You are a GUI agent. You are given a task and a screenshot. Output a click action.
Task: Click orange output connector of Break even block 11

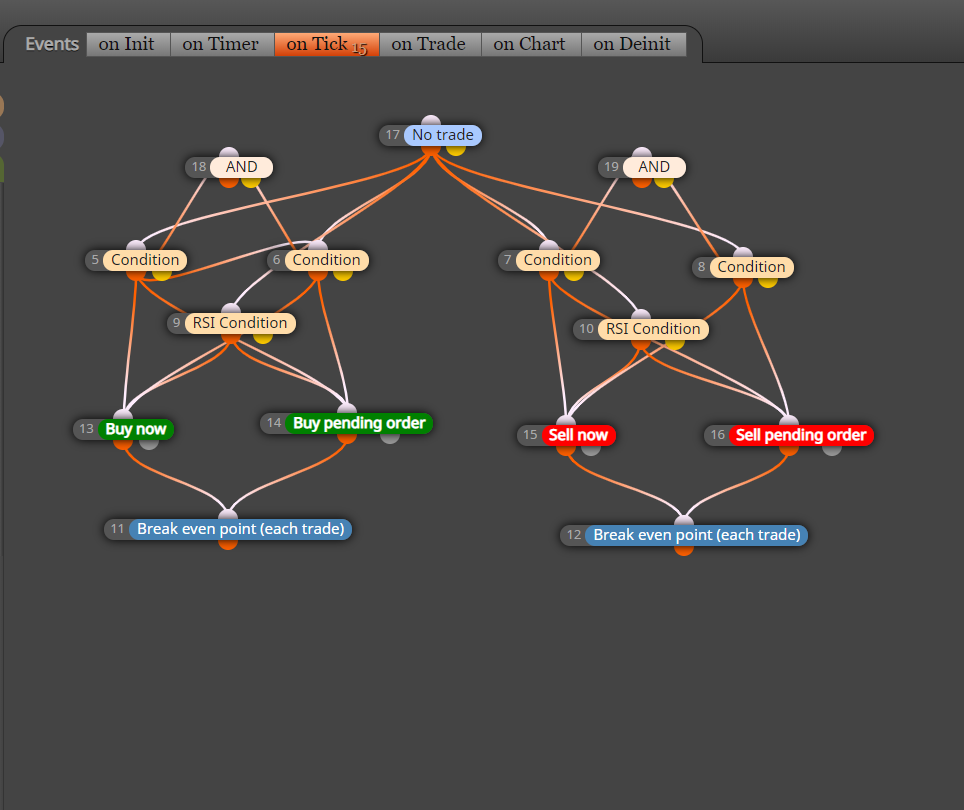228,543
